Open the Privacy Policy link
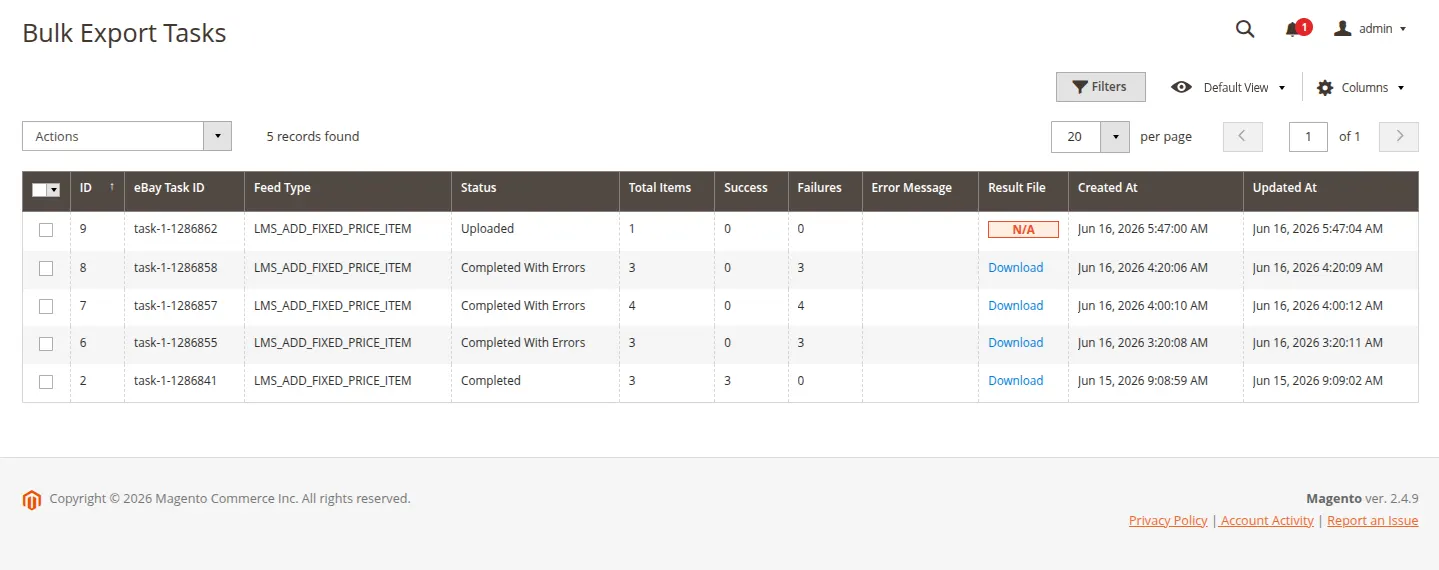Viewport: 1439px width, 570px height. point(1168,520)
